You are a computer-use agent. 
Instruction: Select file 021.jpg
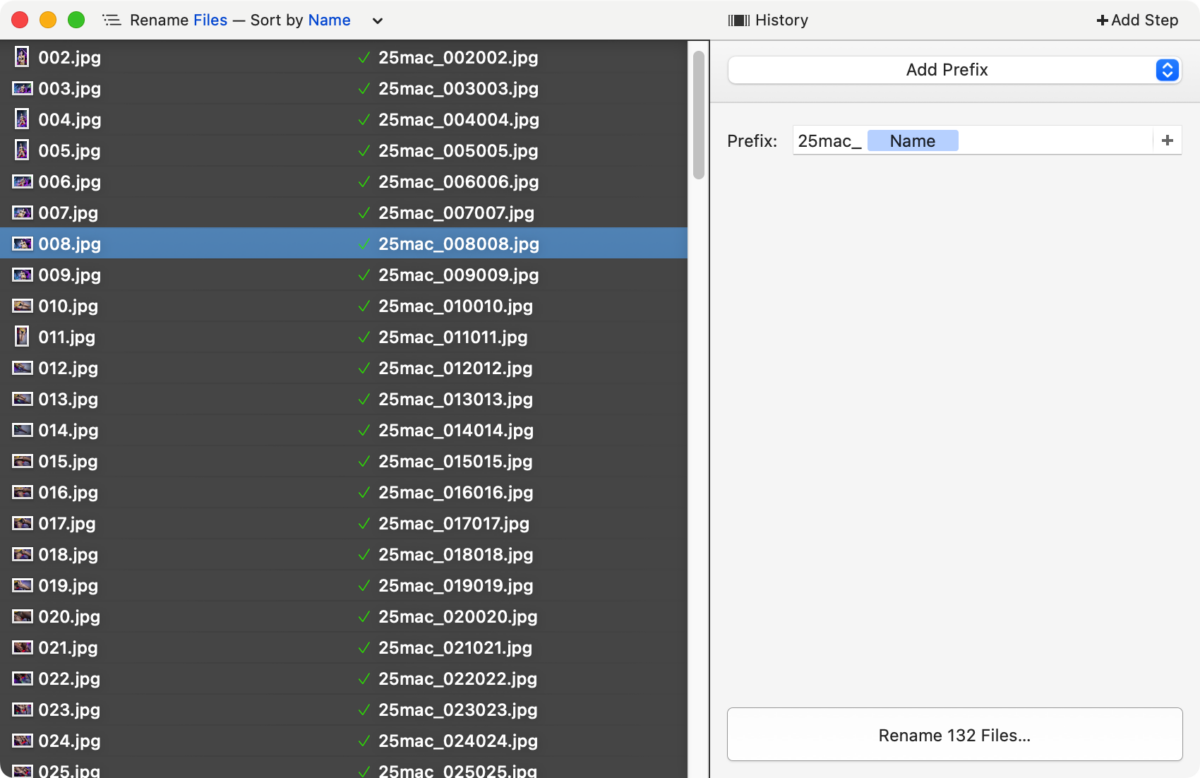[68, 647]
